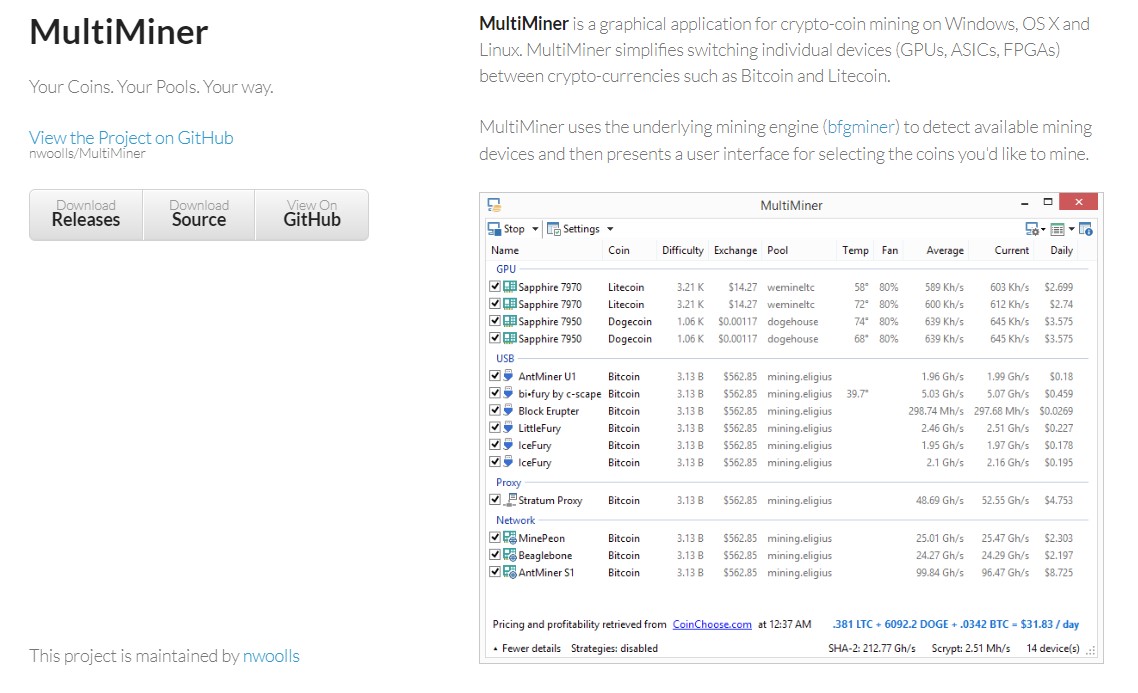Collapse with the Fewer details toggle

coord(527,648)
